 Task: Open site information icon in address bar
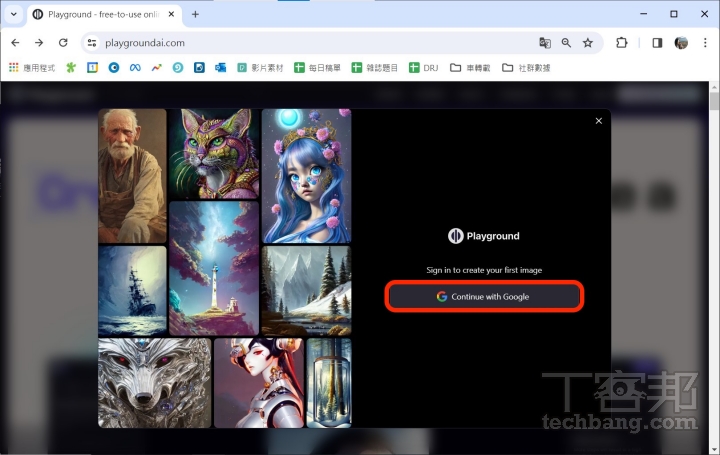pyautogui.click(x=92, y=43)
